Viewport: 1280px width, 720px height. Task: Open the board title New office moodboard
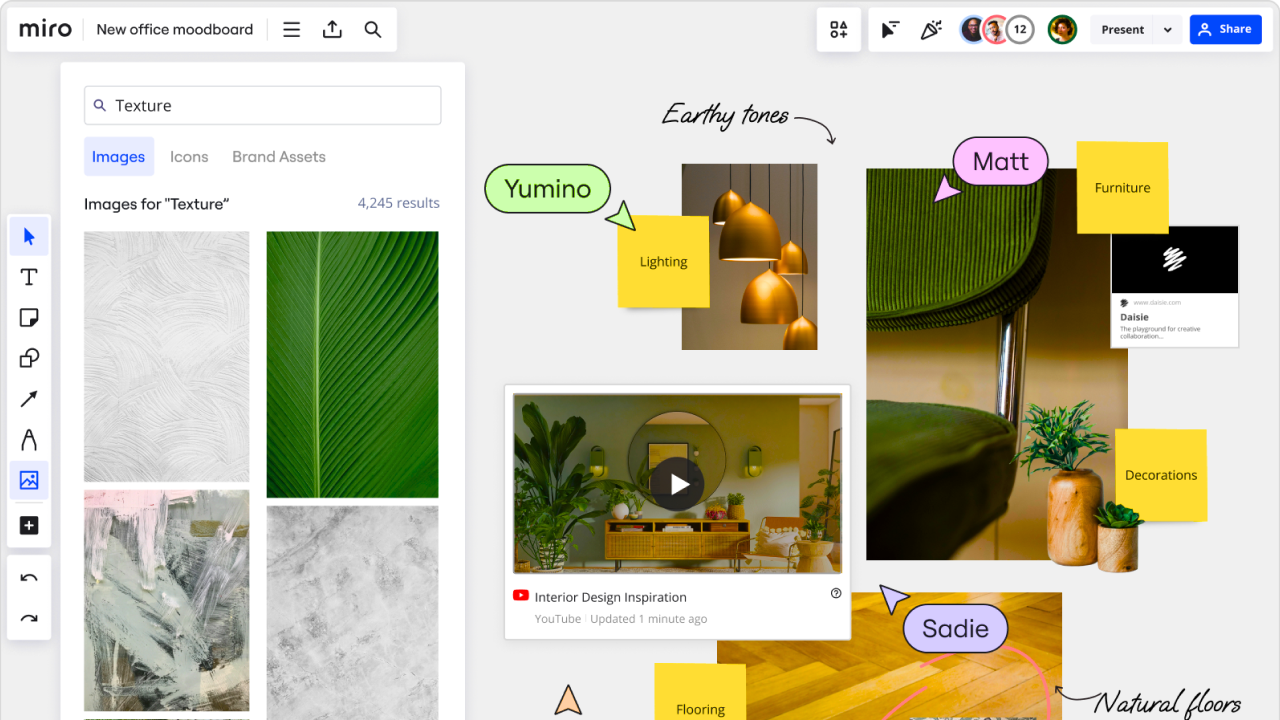(175, 30)
